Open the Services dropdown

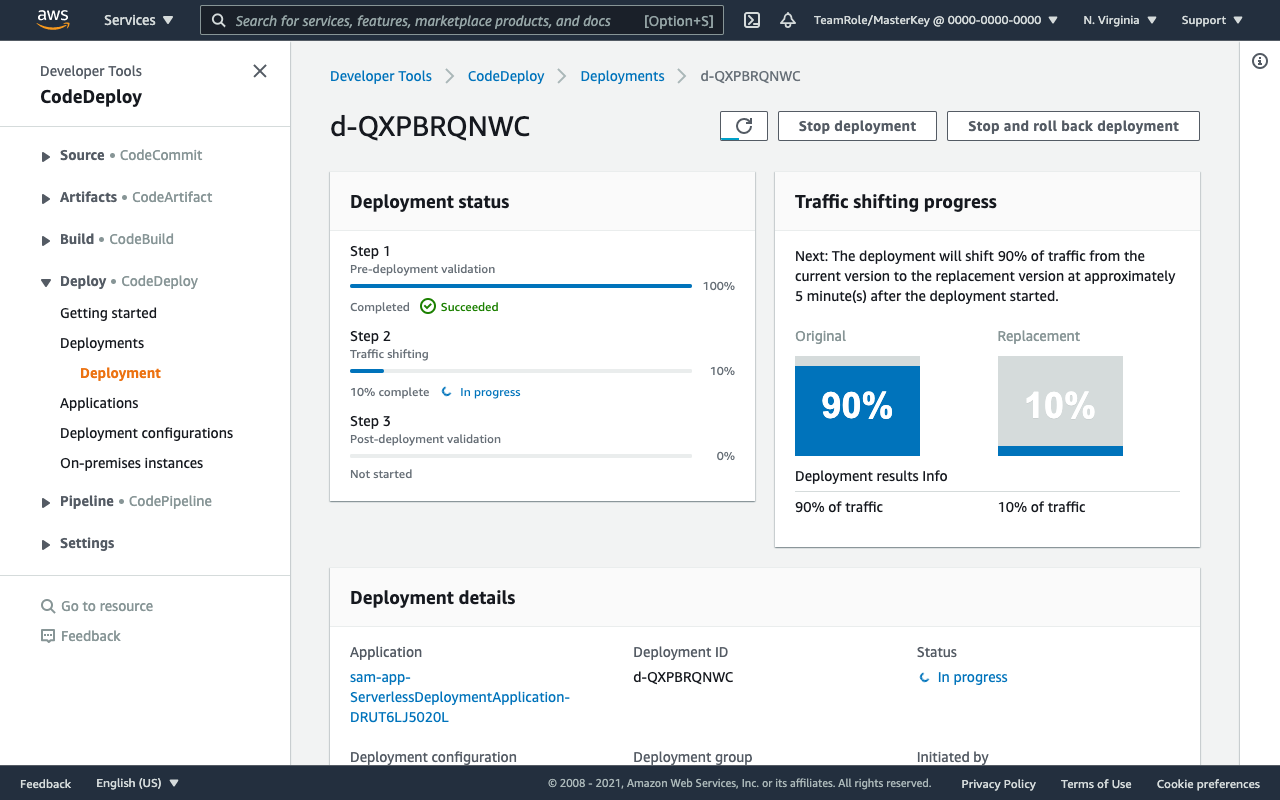138,20
